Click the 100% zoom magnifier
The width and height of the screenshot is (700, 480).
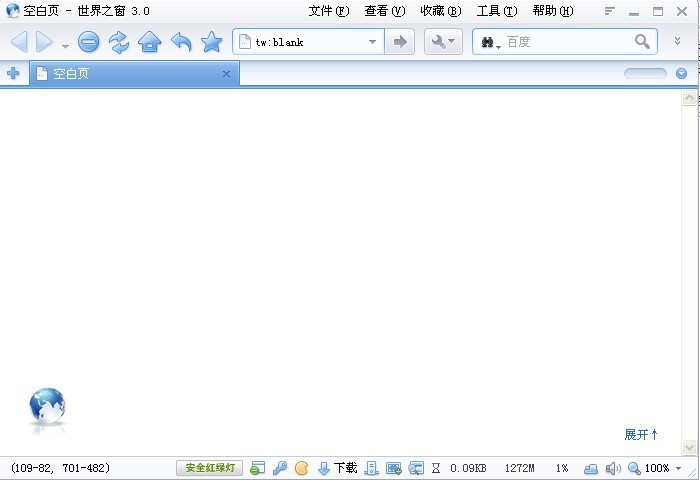point(634,468)
